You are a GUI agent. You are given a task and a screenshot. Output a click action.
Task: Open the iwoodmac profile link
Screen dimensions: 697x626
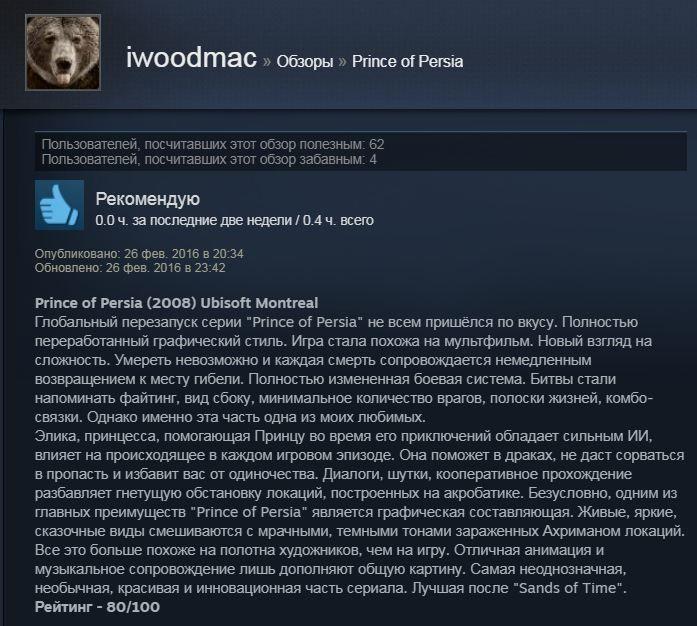191,58
